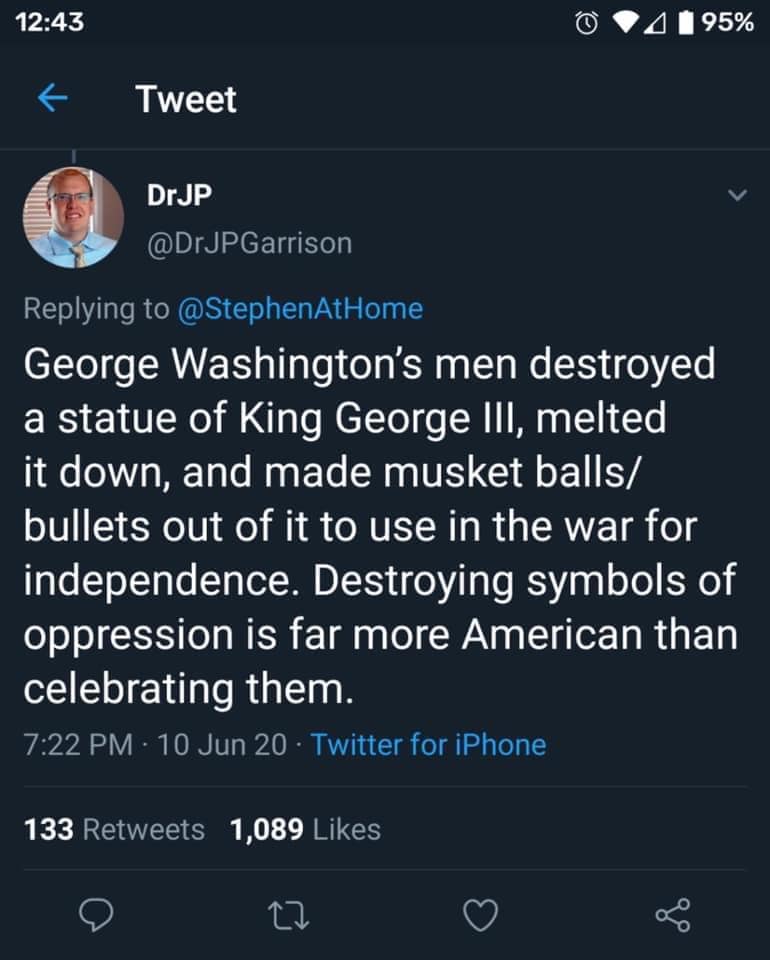This screenshot has width=770, height=960.
Task: Tap the DrJP display name
Action: (179, 194)
